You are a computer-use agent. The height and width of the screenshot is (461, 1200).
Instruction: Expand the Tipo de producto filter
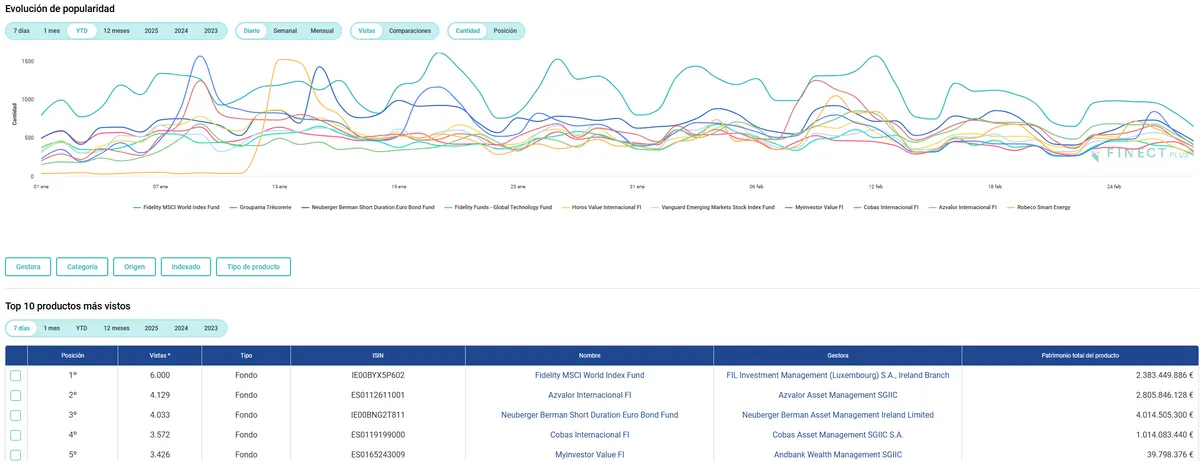point(253,267)
